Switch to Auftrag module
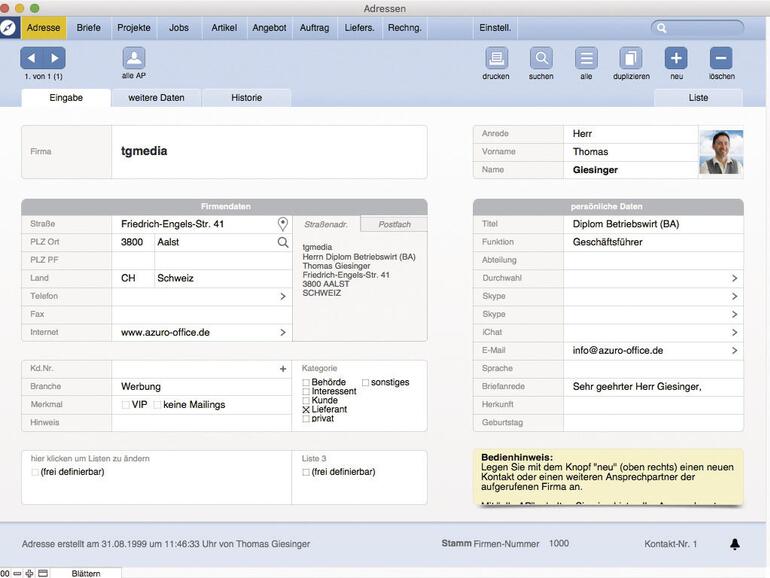 pyautogui.click(x=314, y=28)
